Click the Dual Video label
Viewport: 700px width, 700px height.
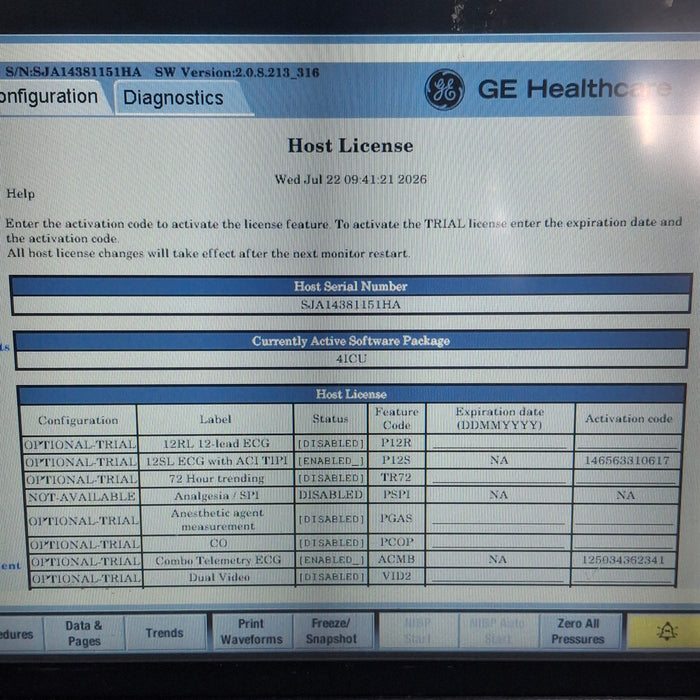[x=219, y=577]
